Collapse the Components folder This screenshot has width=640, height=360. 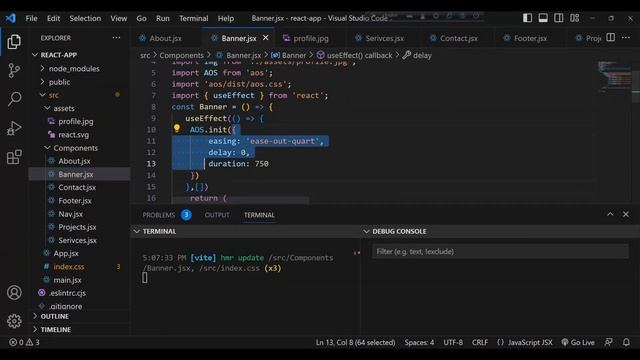(x=76, y=148)
